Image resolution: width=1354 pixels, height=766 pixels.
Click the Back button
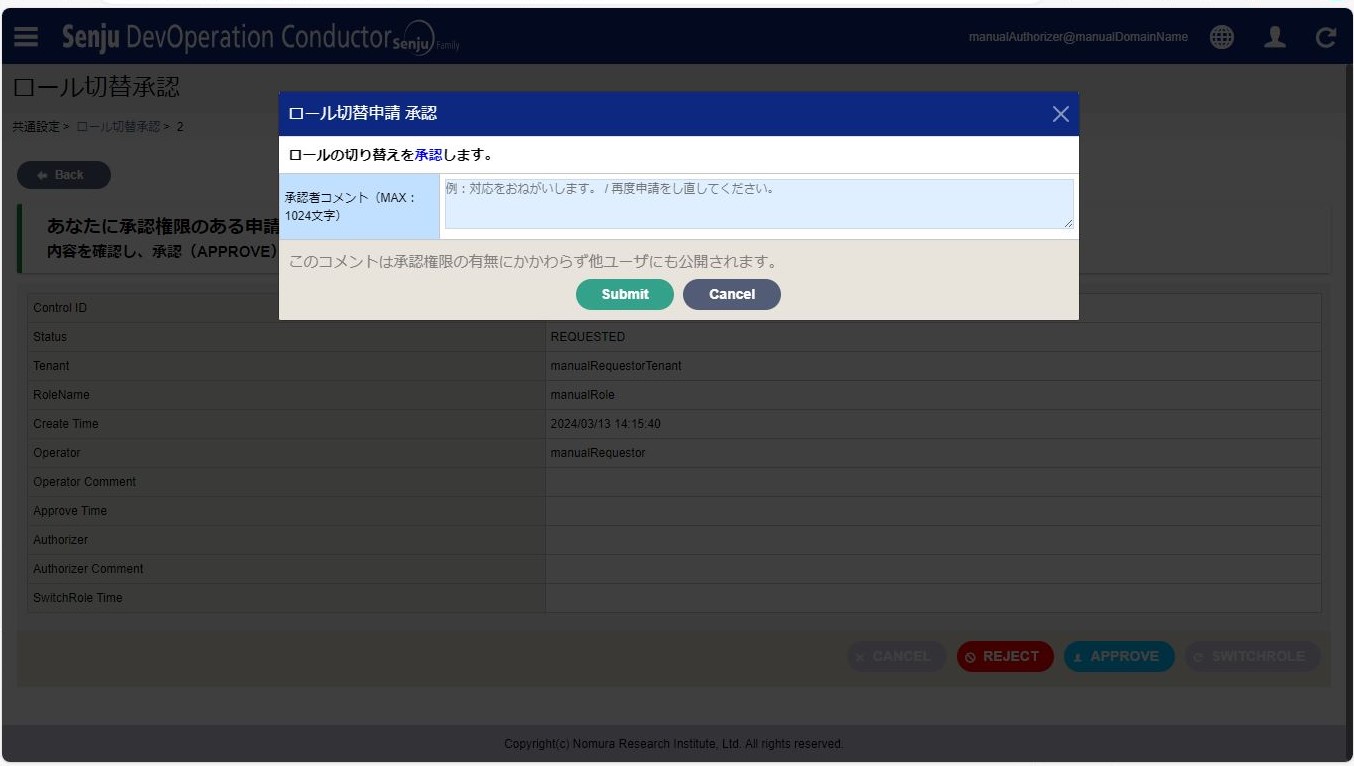(x=64, y=175)
